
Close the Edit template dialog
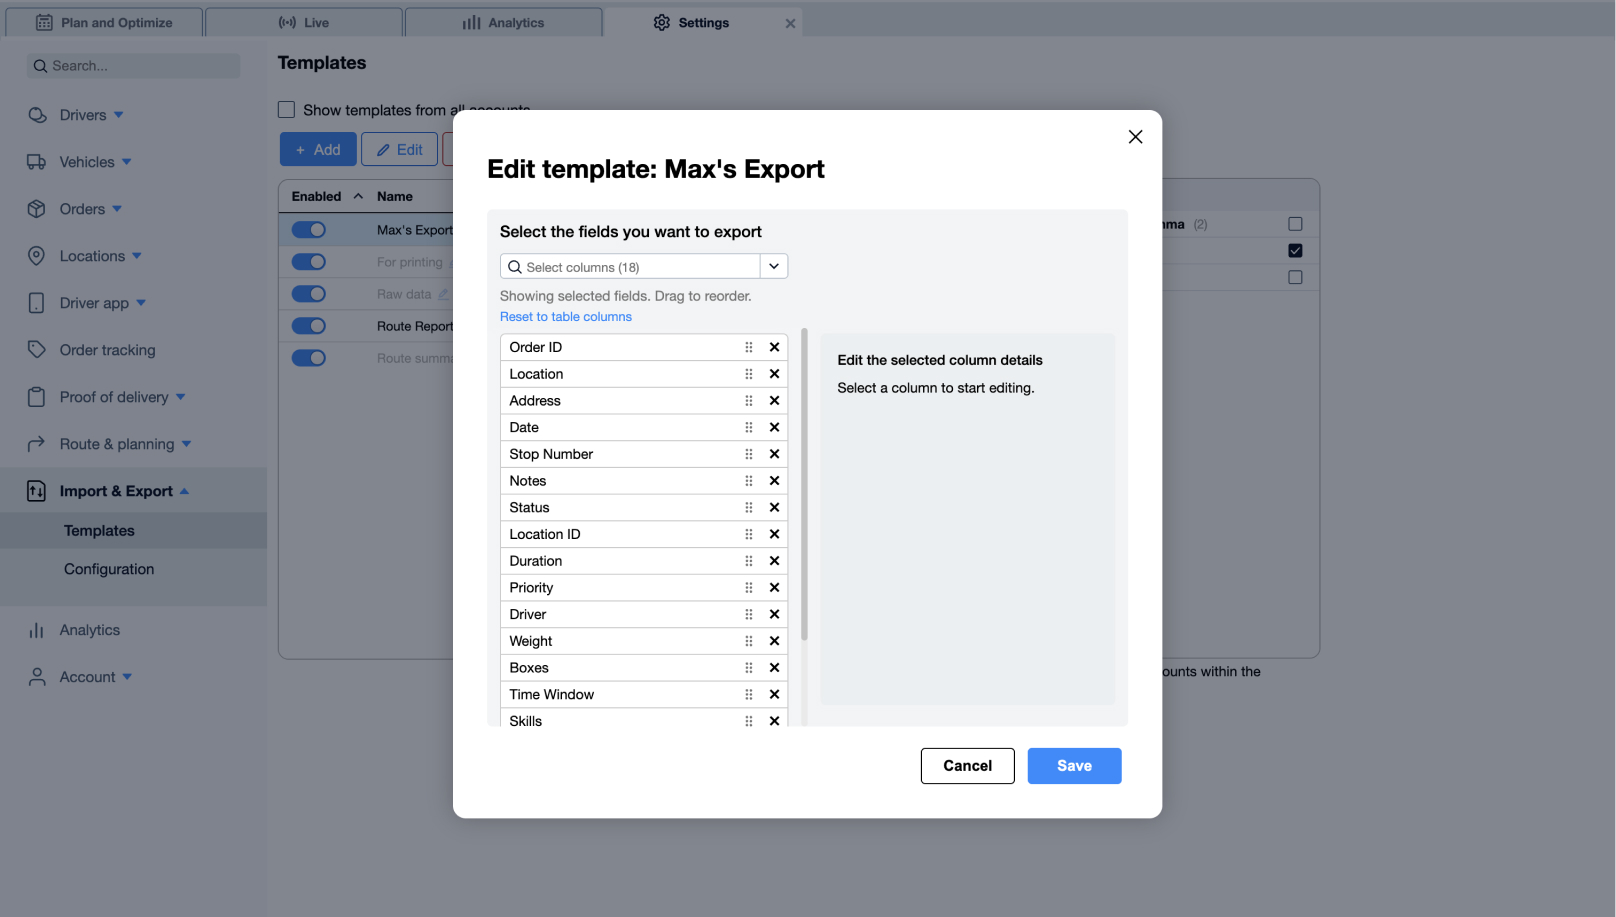click(x=1135, y=137)
